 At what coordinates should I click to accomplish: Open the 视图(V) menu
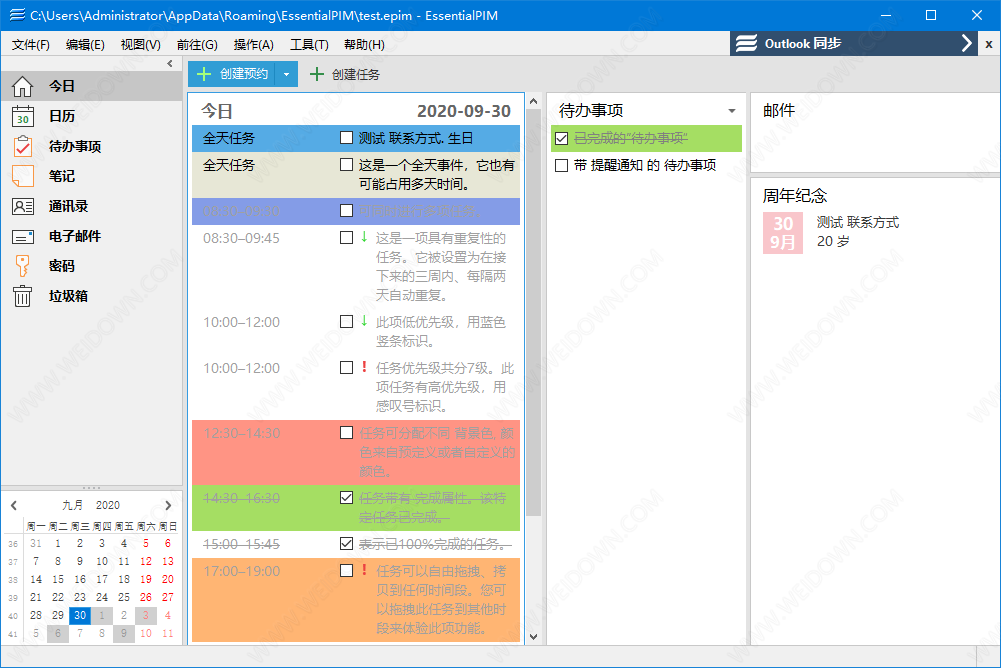[x=140, y=44]
